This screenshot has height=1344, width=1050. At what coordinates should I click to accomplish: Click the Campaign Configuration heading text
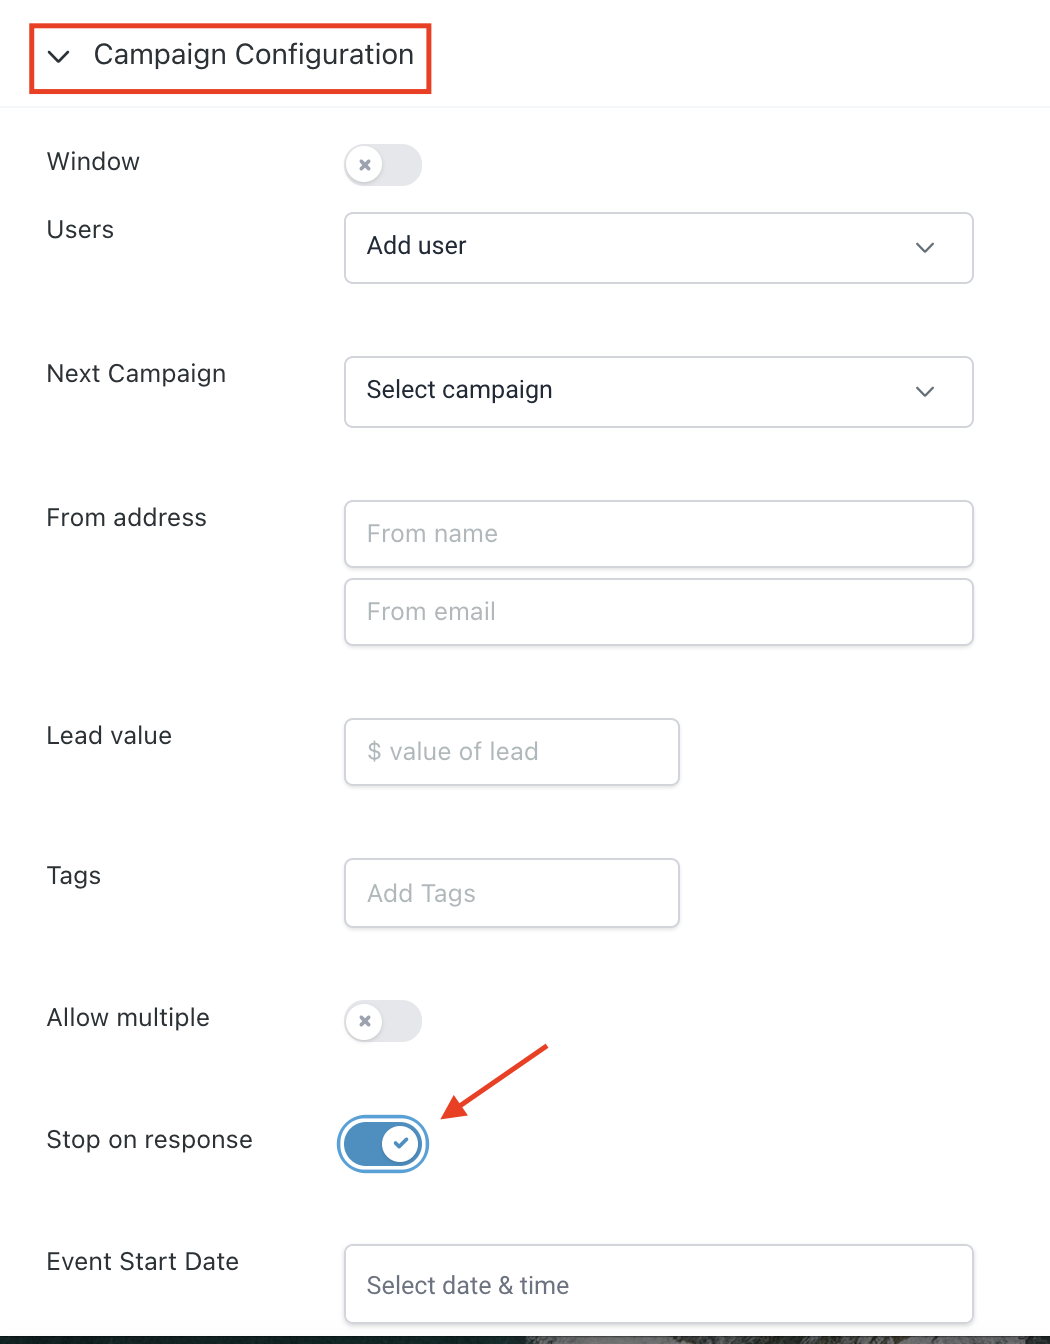point(253,55)
